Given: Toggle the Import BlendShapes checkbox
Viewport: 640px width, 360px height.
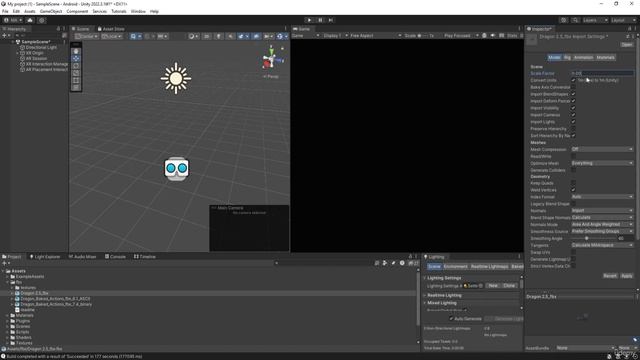Looking at the screenshot, I should pos(573,94).
